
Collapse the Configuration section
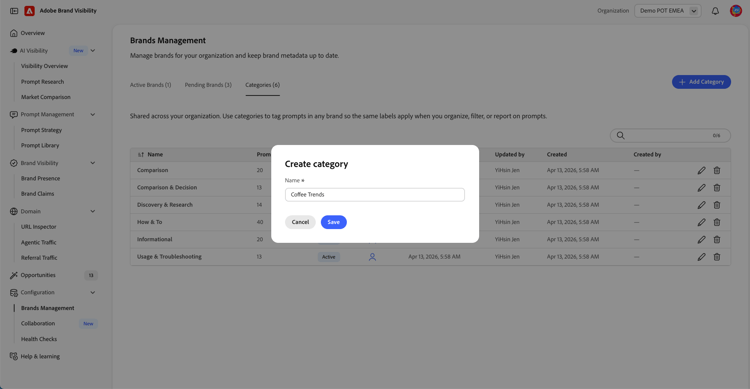[93, 292]
